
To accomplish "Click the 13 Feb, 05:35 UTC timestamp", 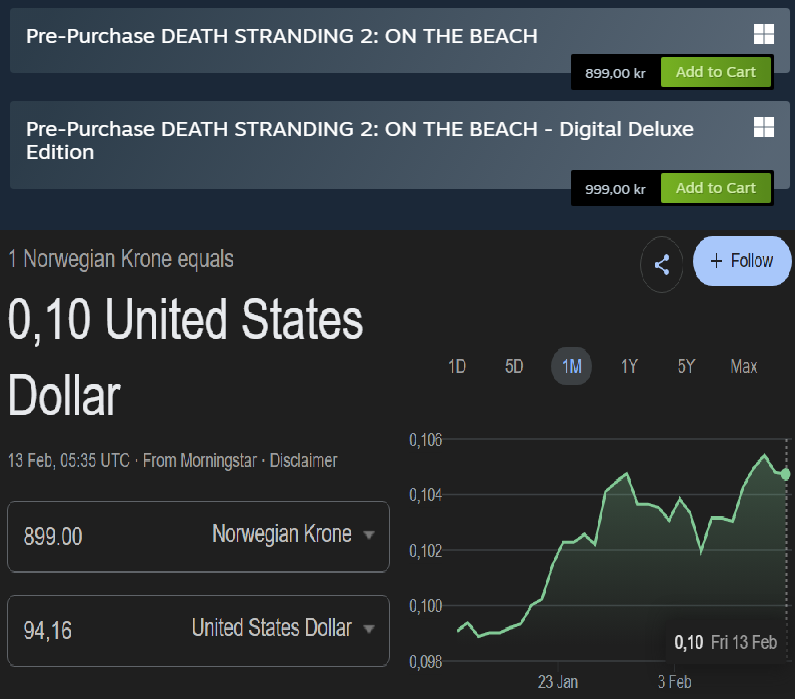I will tap(69, 460).
